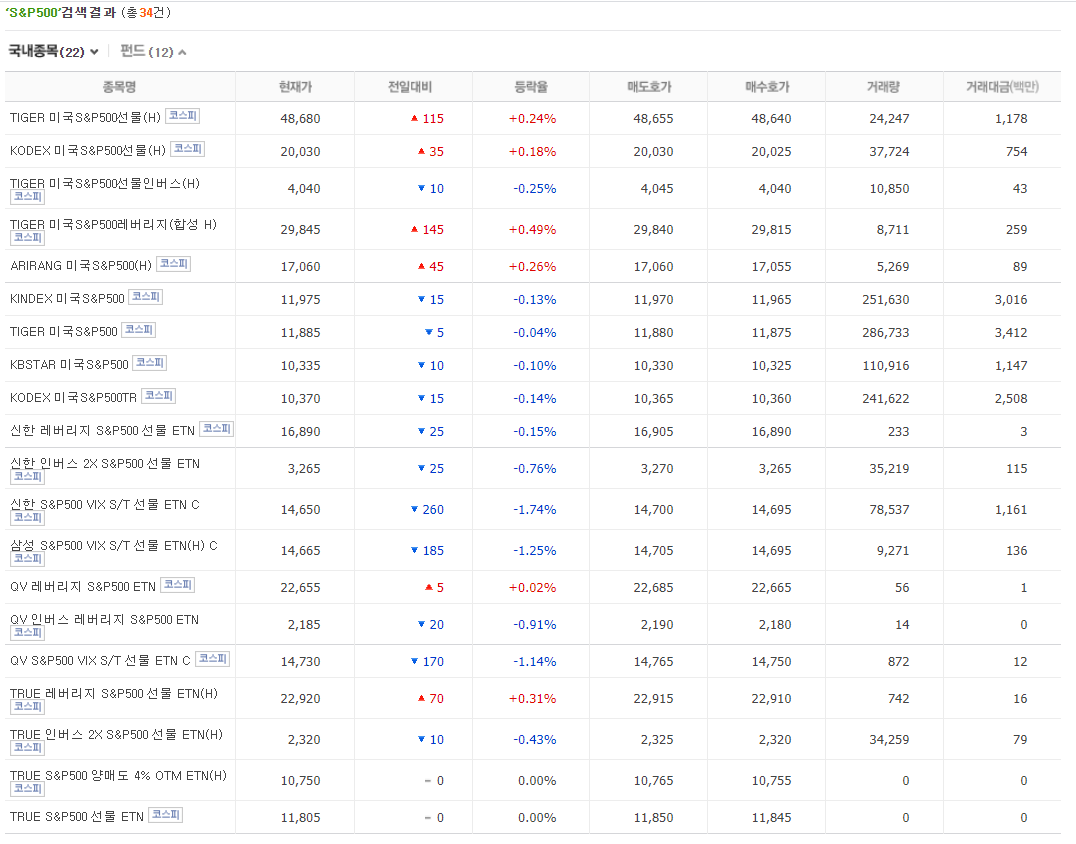Open the plain TIGER 미국S&P500 link

pos(64,331)
